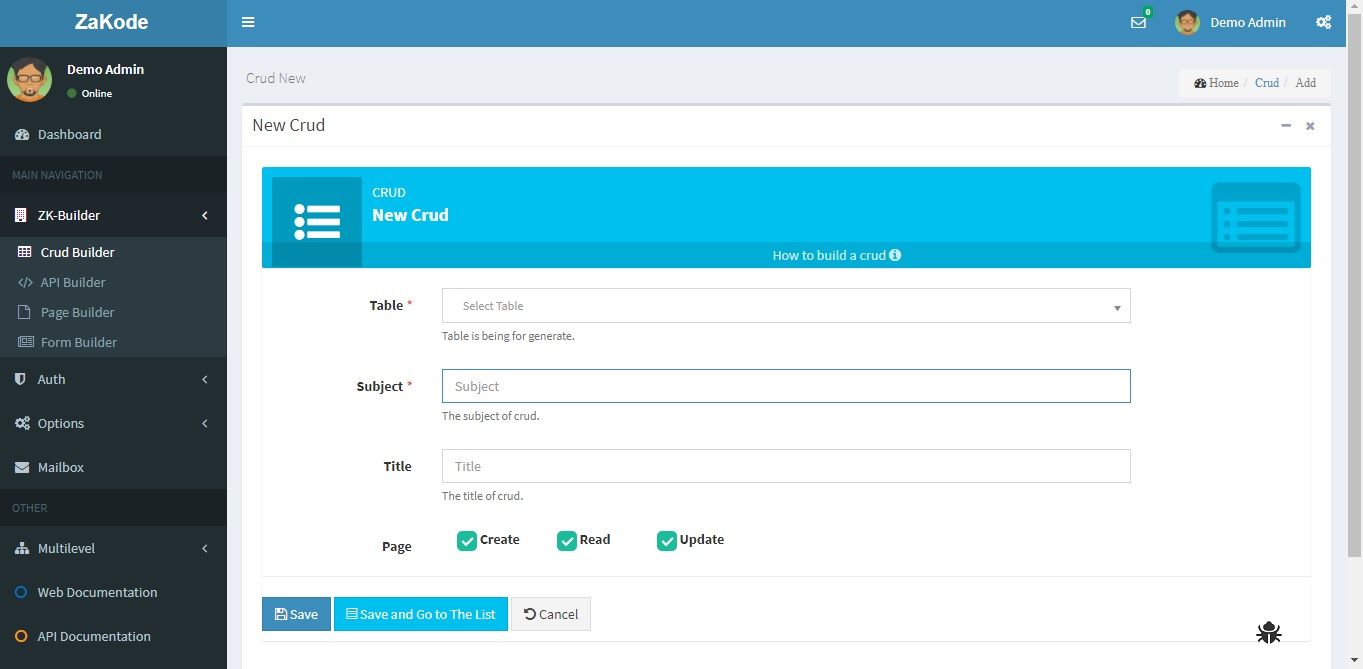
Task: Go to Form Builder menu item
Action: pos(78,342)
